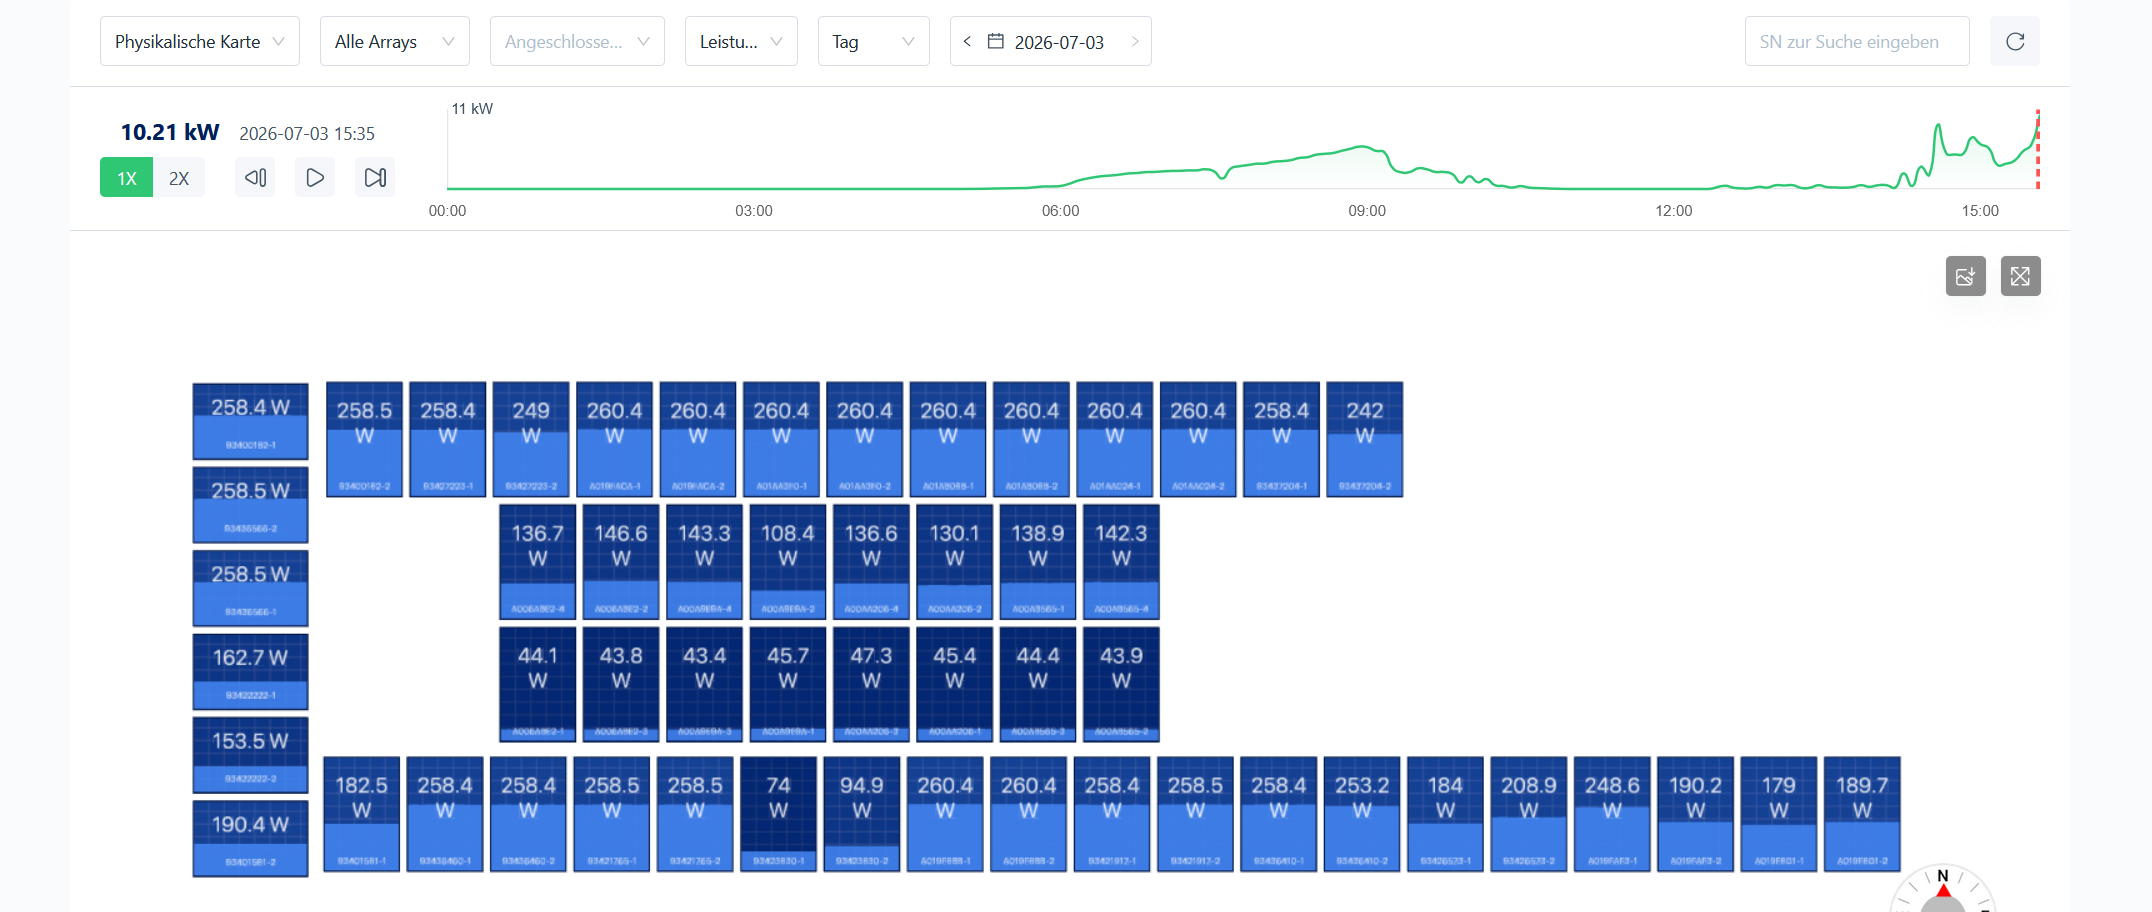The height and width of the screenshot is (912, 2152).
Task: Select the 108.4 W panel
Action: coord(788,562)
